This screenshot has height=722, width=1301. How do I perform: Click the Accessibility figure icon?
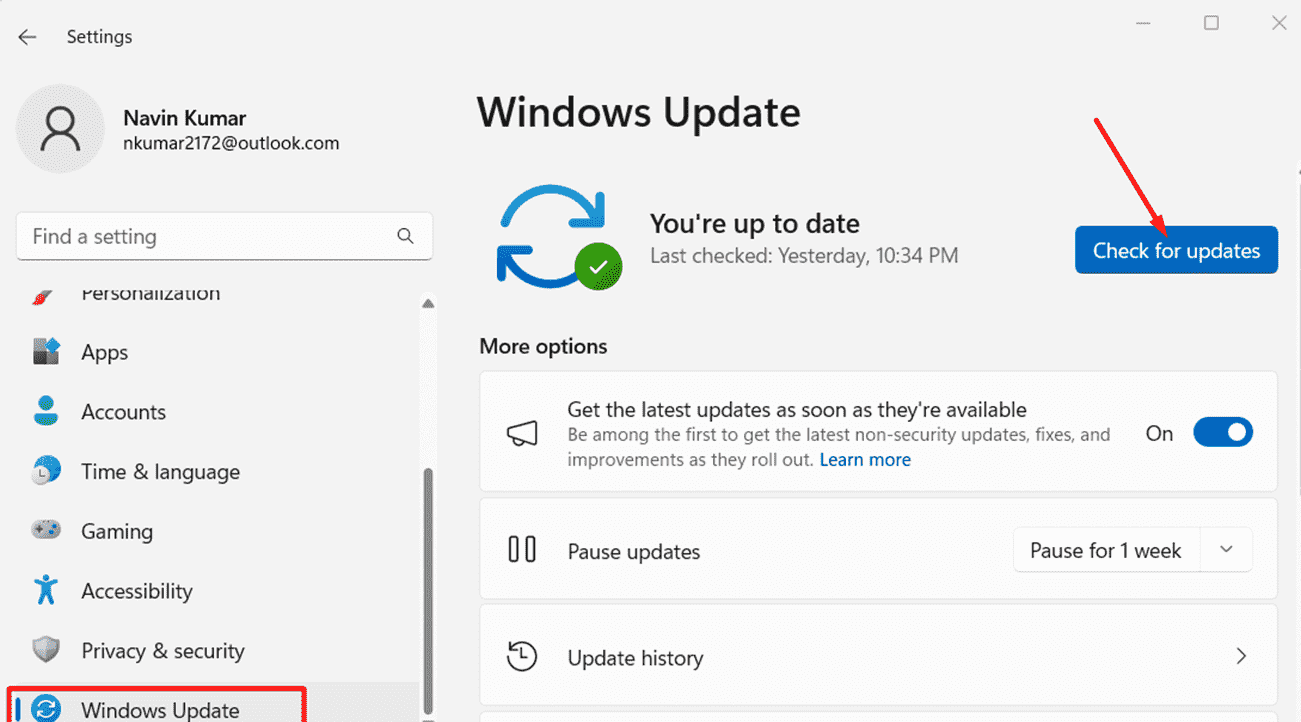(x=46, y=590)
